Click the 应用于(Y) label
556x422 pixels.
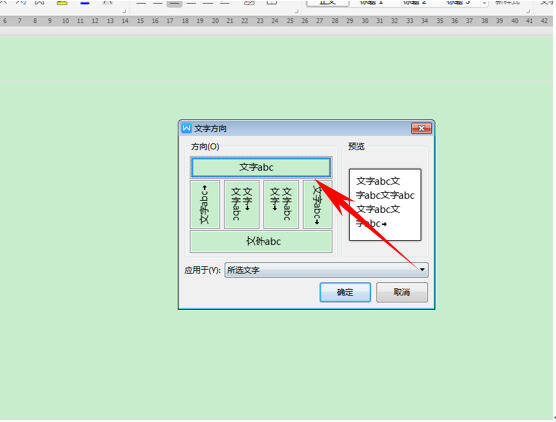202,270
